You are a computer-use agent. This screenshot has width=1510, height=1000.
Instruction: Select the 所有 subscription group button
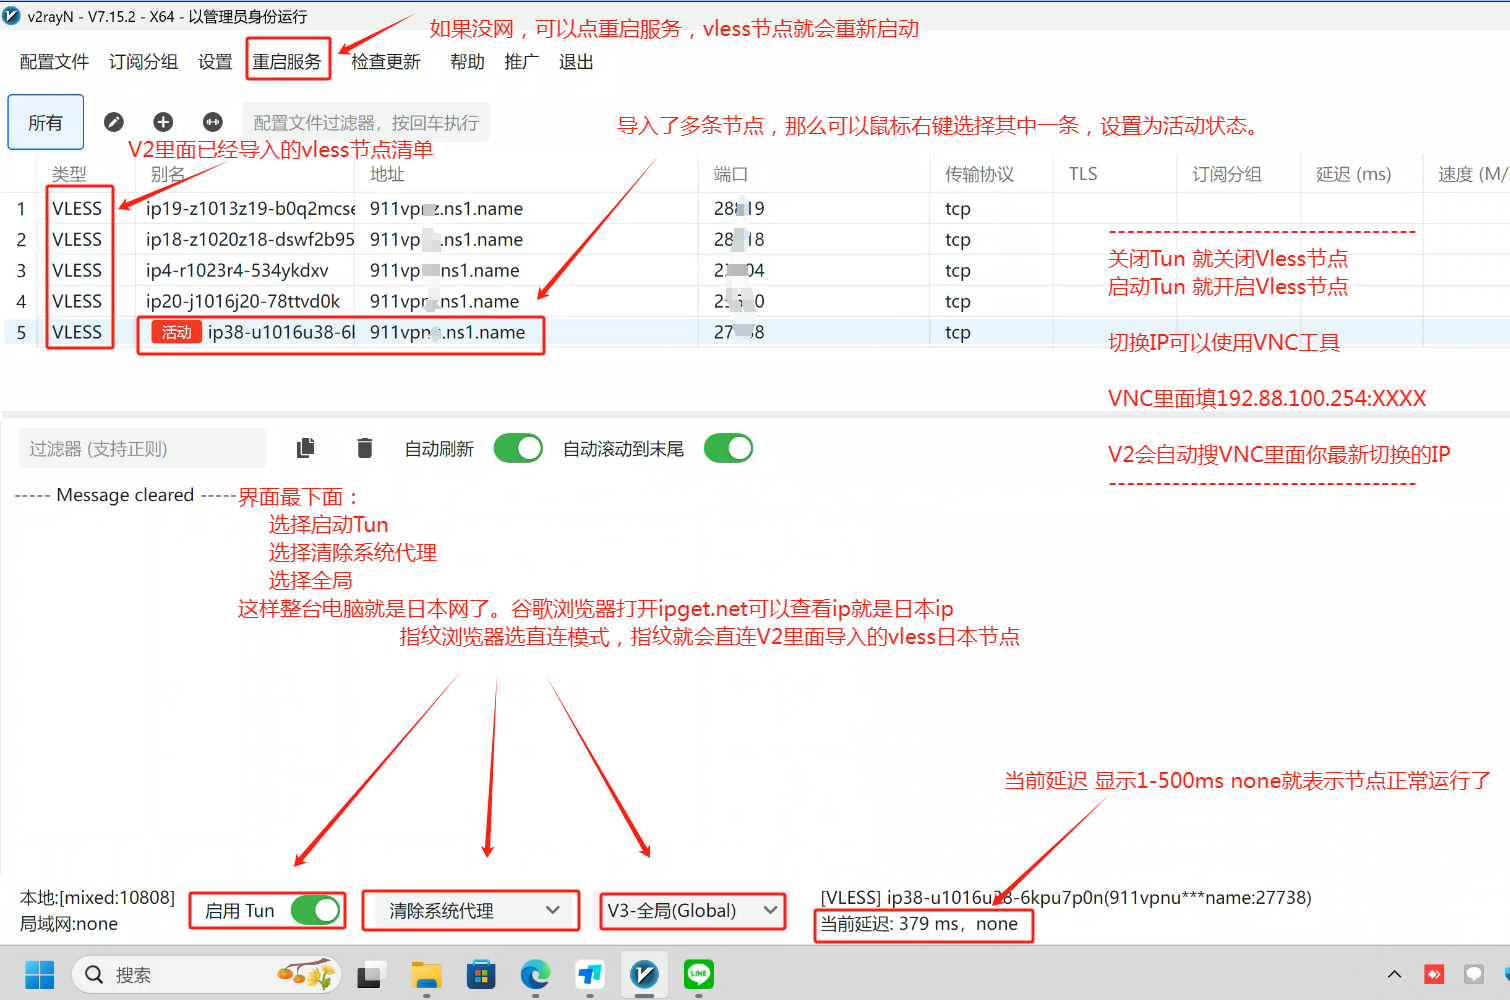coord(45,121)
